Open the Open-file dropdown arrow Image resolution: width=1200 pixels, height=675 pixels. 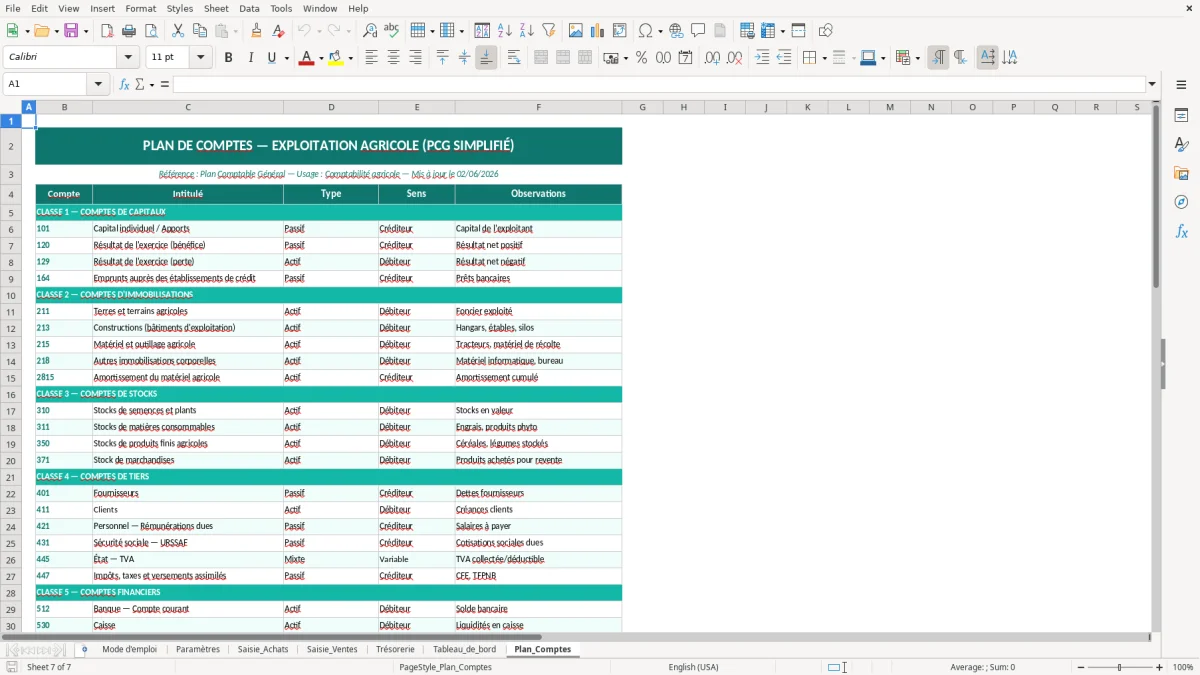point(56,31)
